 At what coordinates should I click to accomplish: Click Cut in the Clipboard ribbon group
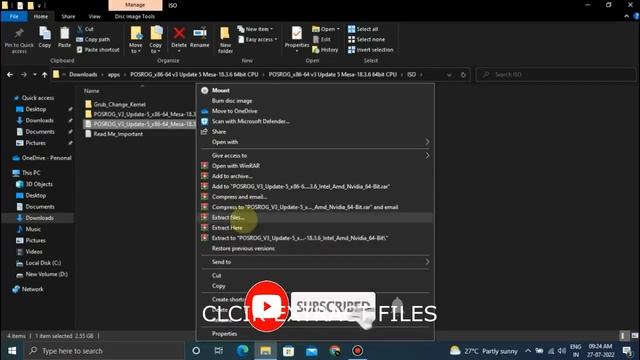(85, 29)
